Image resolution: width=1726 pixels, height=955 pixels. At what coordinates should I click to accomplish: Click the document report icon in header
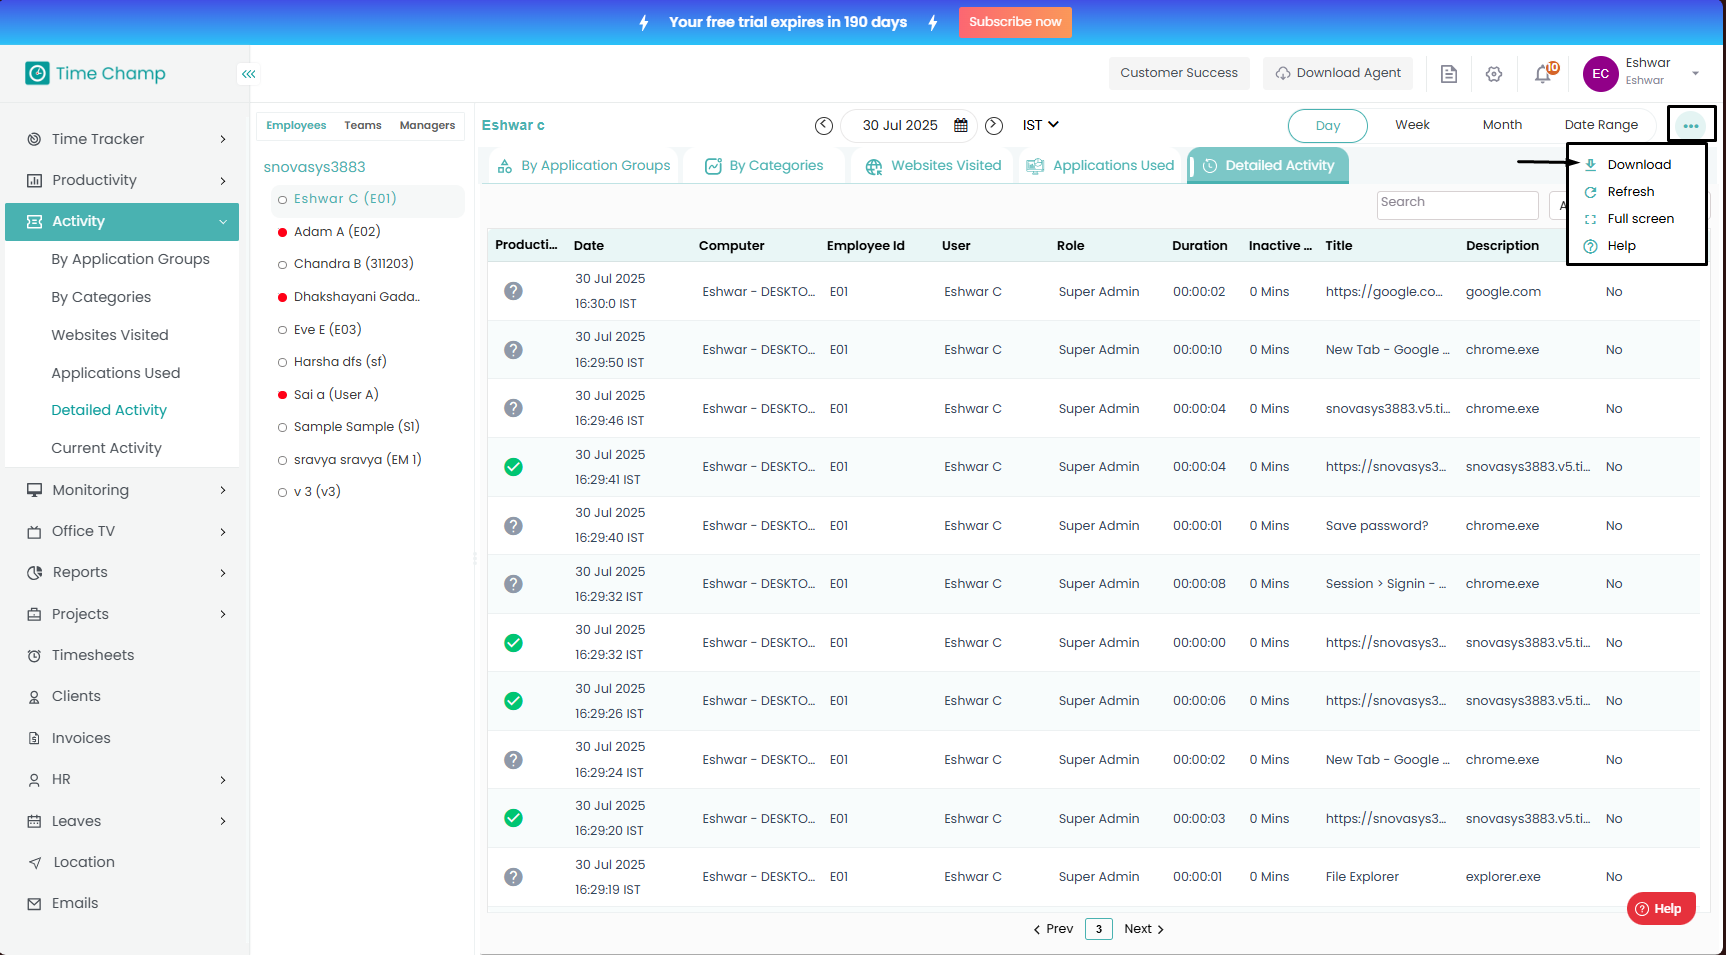pos(1448,74)
